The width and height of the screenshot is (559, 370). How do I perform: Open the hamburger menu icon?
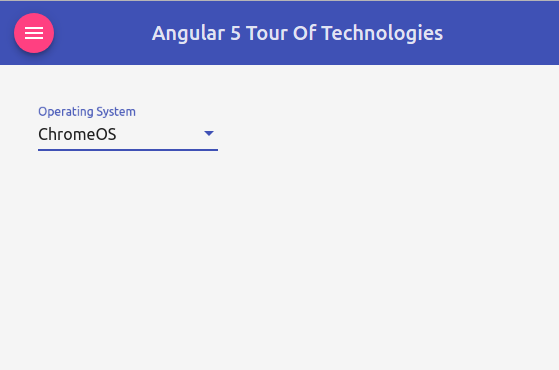(x=34, y=33)
